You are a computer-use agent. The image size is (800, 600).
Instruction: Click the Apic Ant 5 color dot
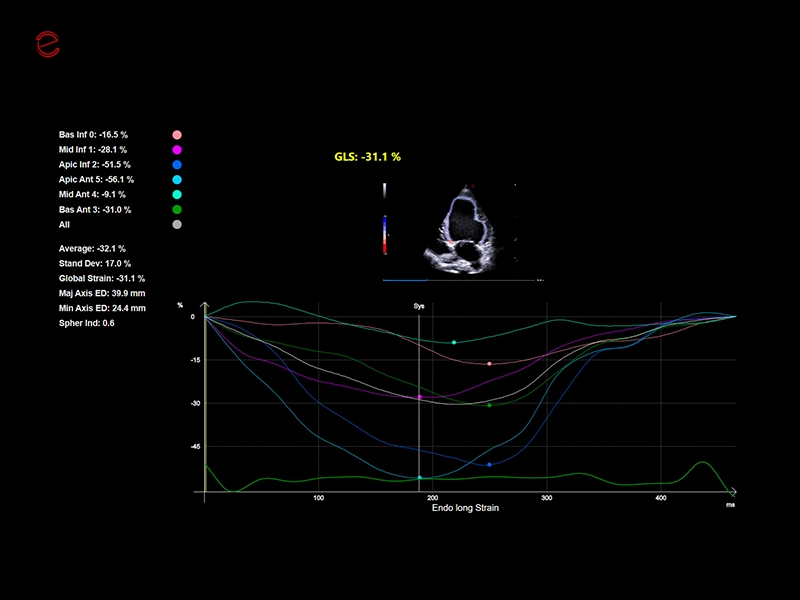point(177,179)
